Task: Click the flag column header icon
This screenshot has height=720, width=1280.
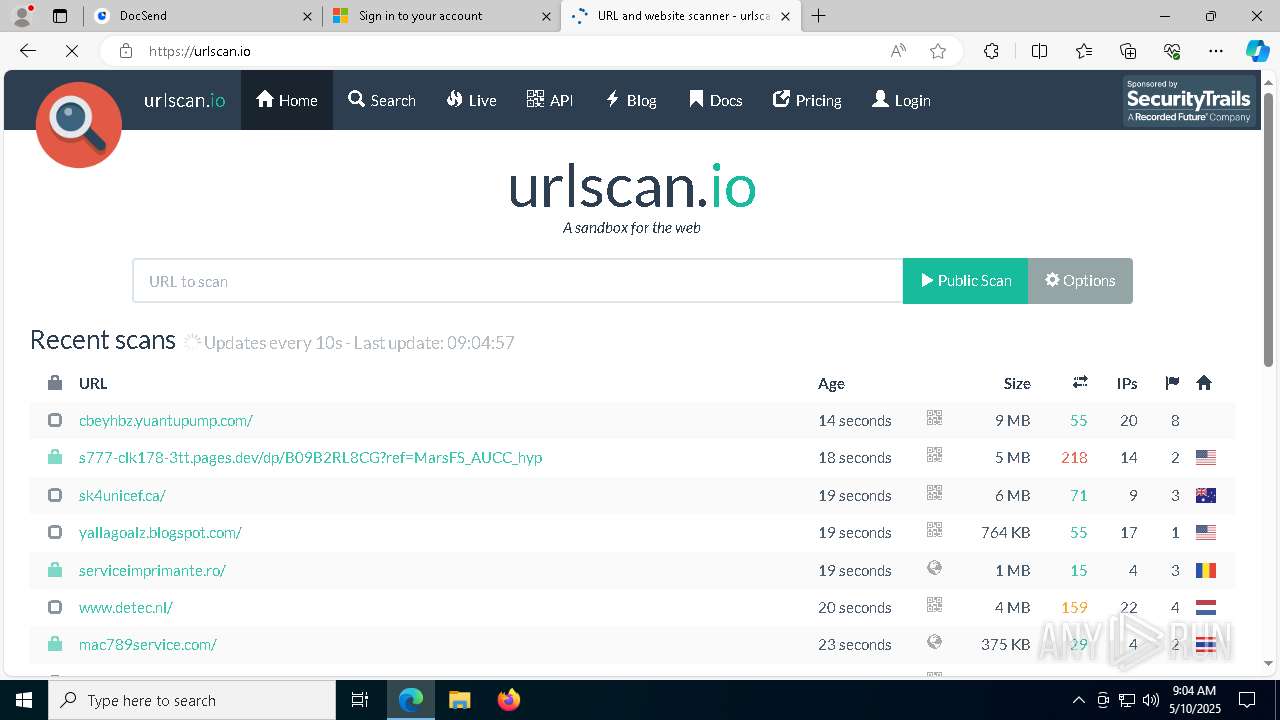Action: point(1172,383)
